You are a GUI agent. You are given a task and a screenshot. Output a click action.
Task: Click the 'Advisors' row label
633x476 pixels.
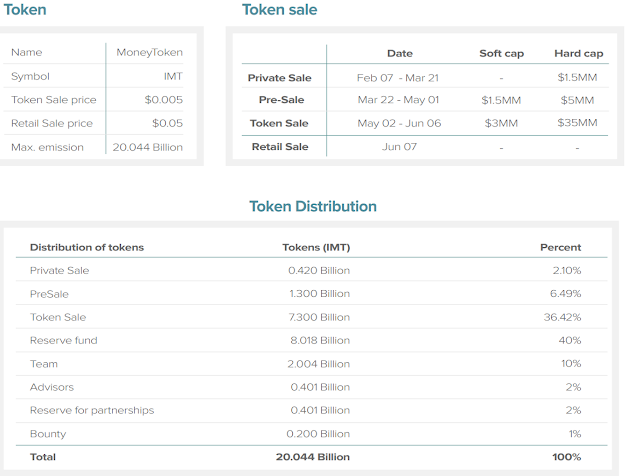(x=52, y=387)
